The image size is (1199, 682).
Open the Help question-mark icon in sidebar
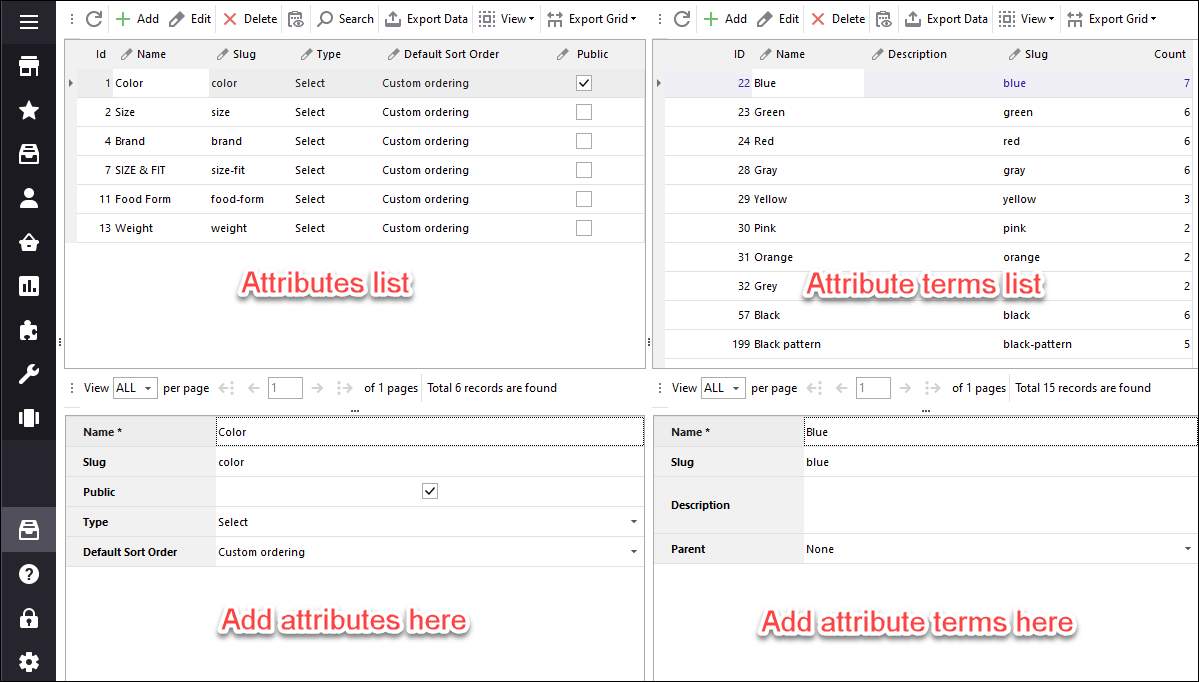(28, 573)
